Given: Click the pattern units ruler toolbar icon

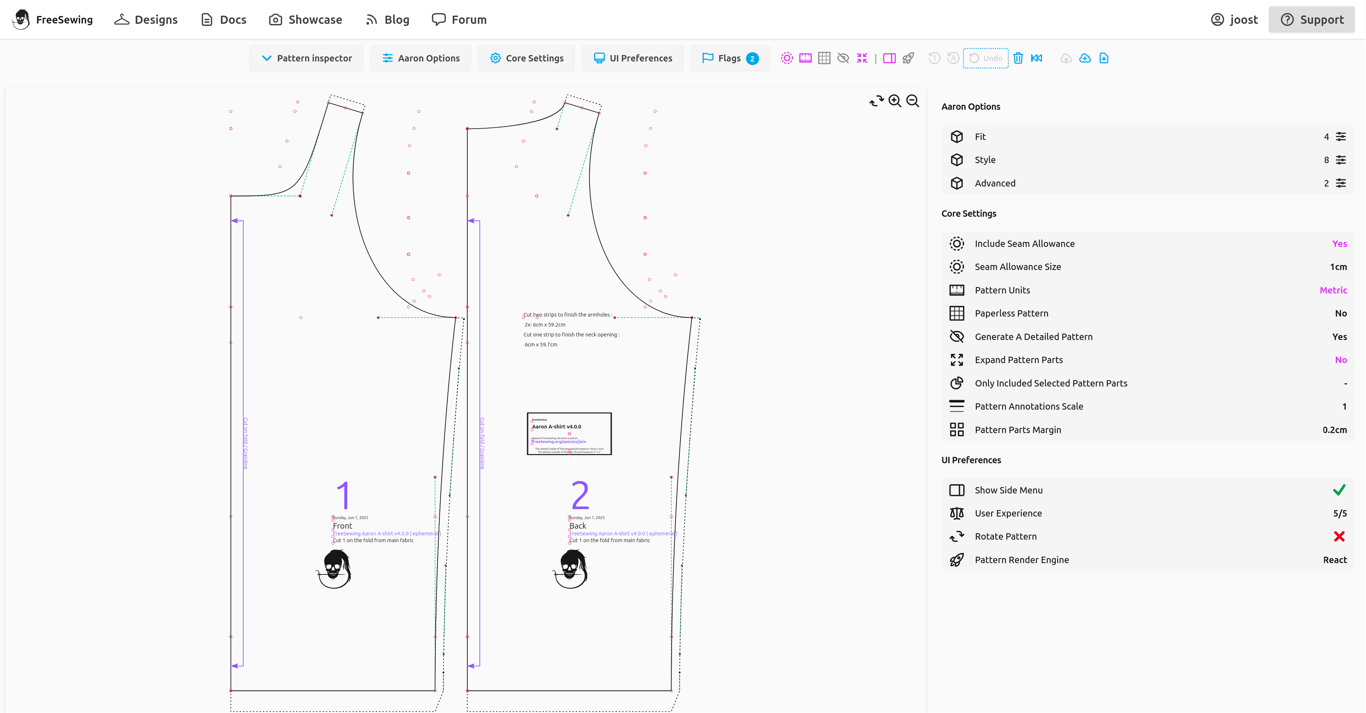Looking at the screenshot, I should click(x=805, y=58).
